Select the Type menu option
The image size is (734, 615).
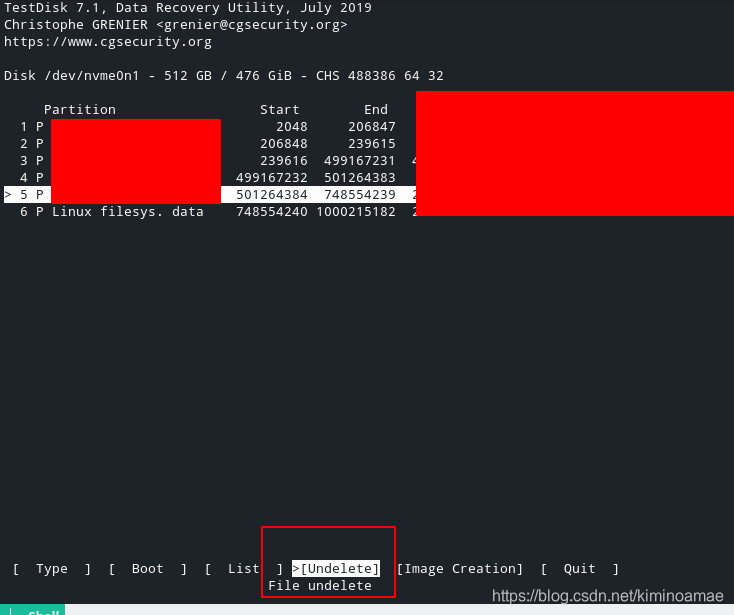[52, 569]
